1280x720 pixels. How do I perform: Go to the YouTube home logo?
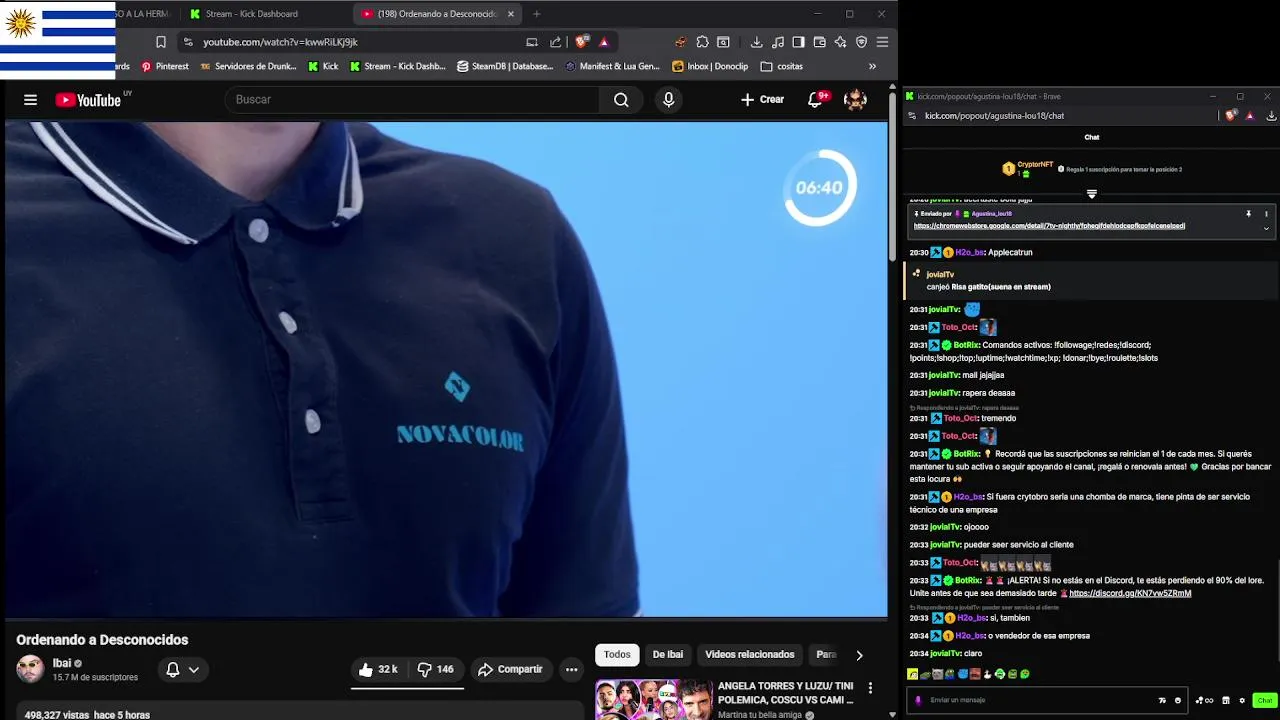88,100
